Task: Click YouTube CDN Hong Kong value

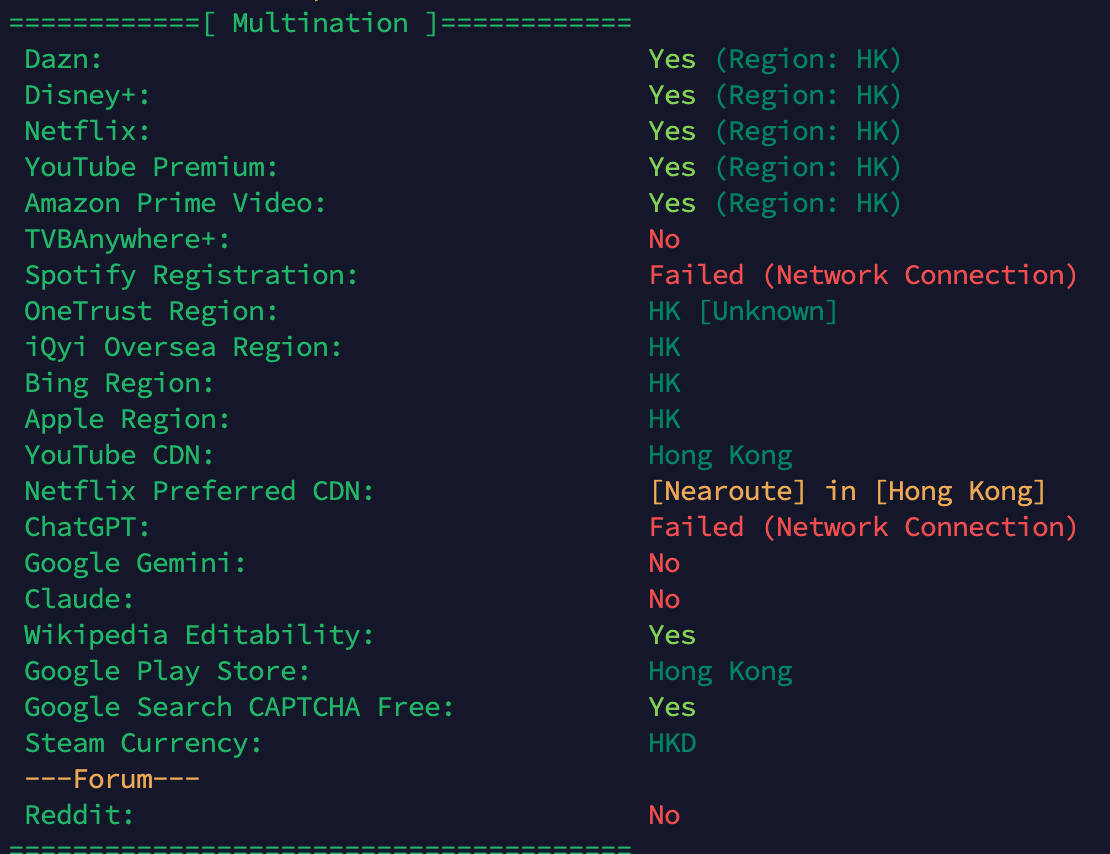Action: tap(721, 456)
